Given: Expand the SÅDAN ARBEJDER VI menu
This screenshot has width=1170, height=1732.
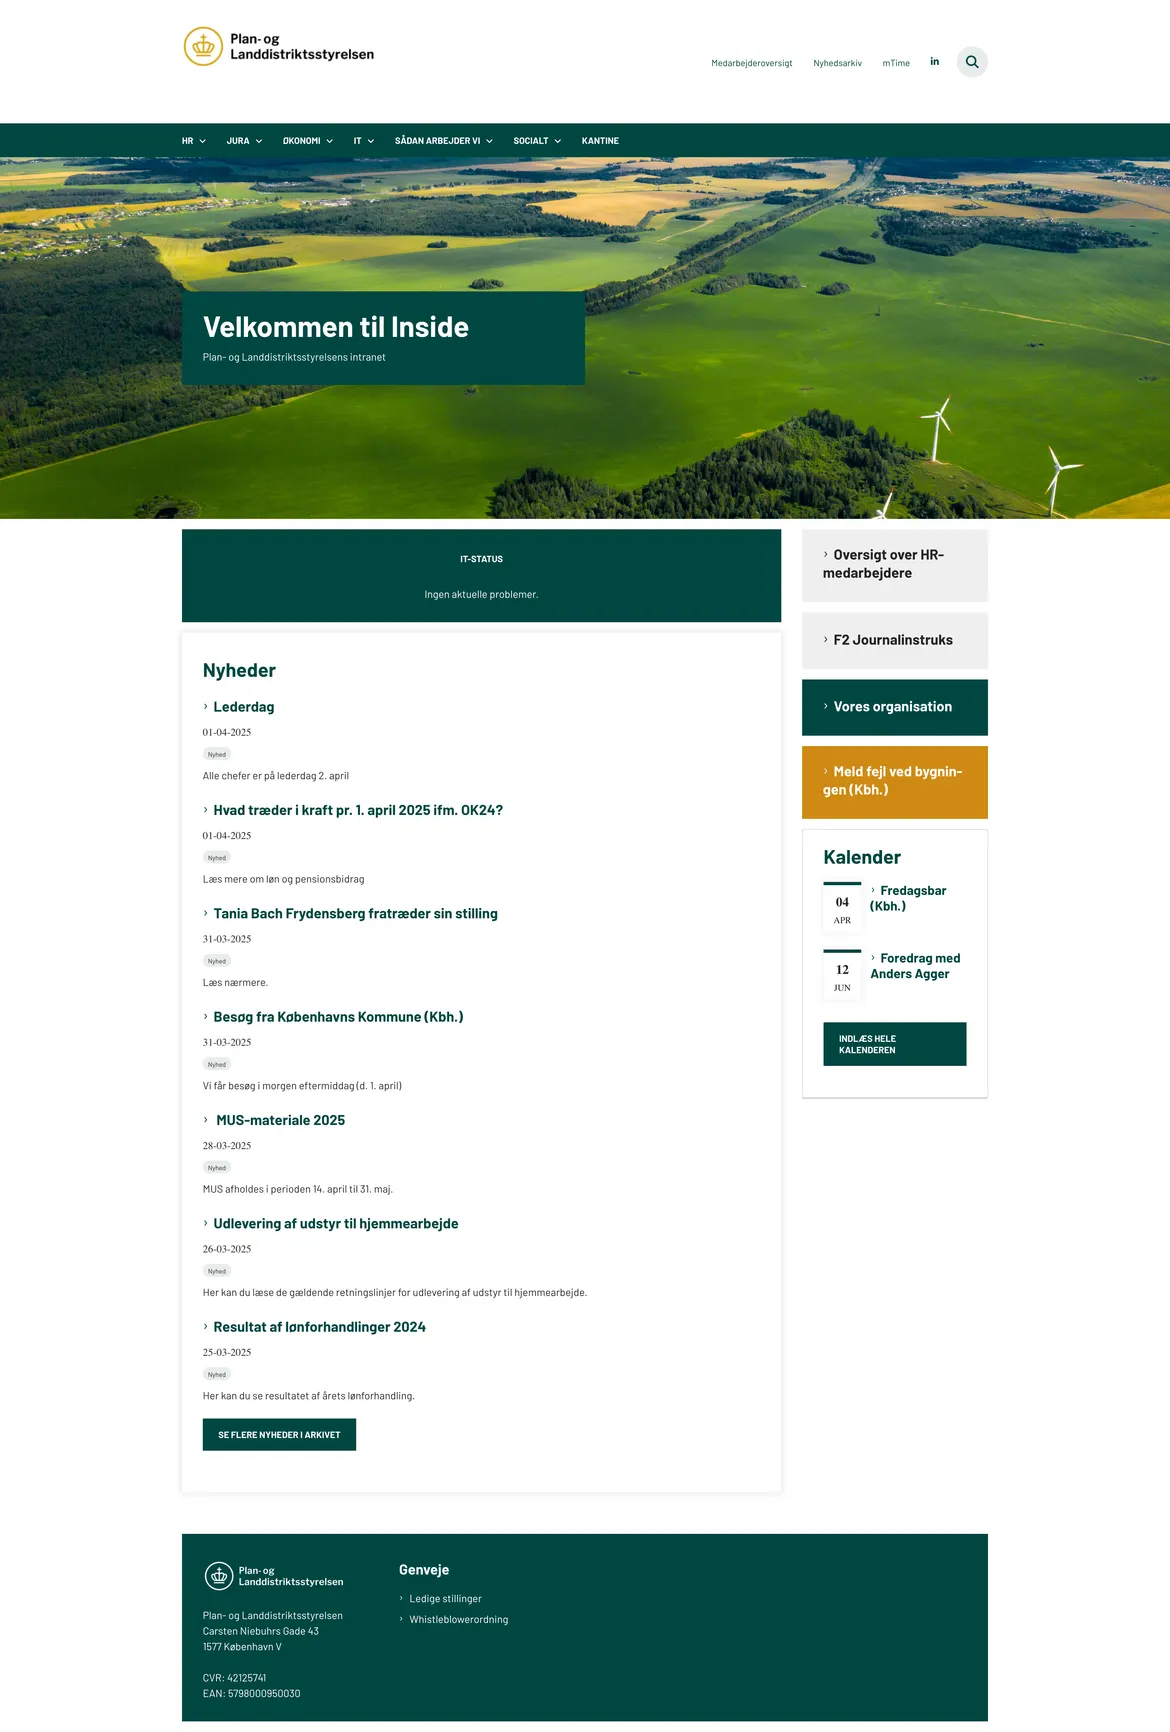Looking at the screenshot, I should (x=443, y=141).
